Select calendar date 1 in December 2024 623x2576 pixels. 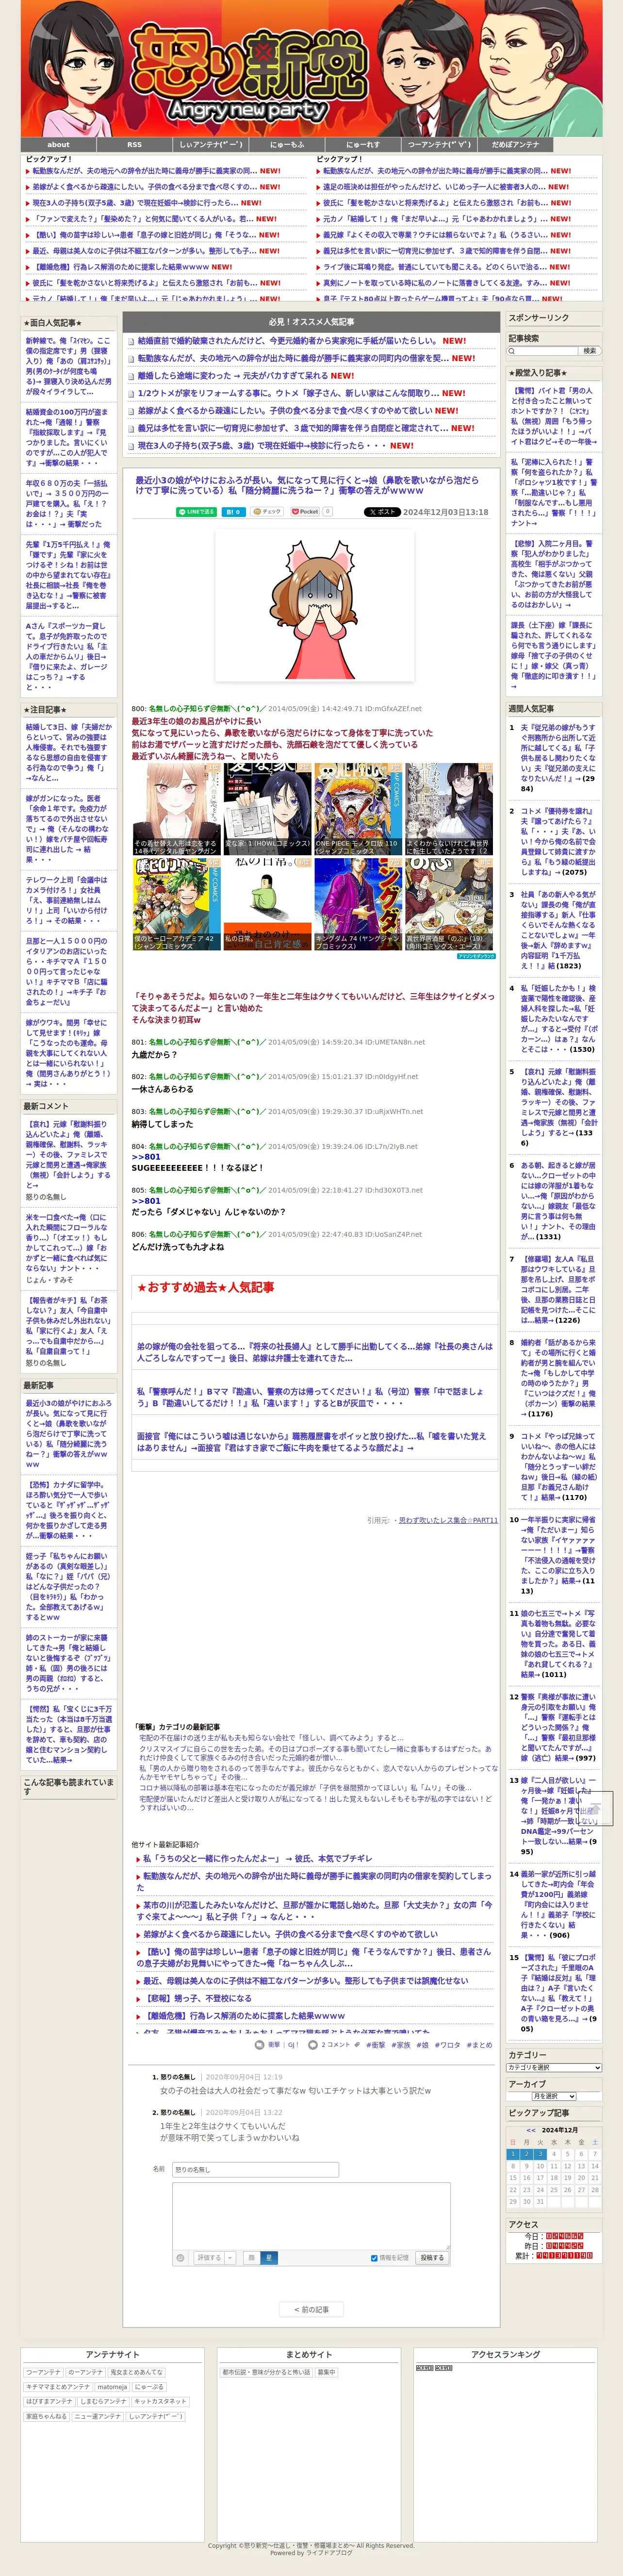pos(513,2154)
